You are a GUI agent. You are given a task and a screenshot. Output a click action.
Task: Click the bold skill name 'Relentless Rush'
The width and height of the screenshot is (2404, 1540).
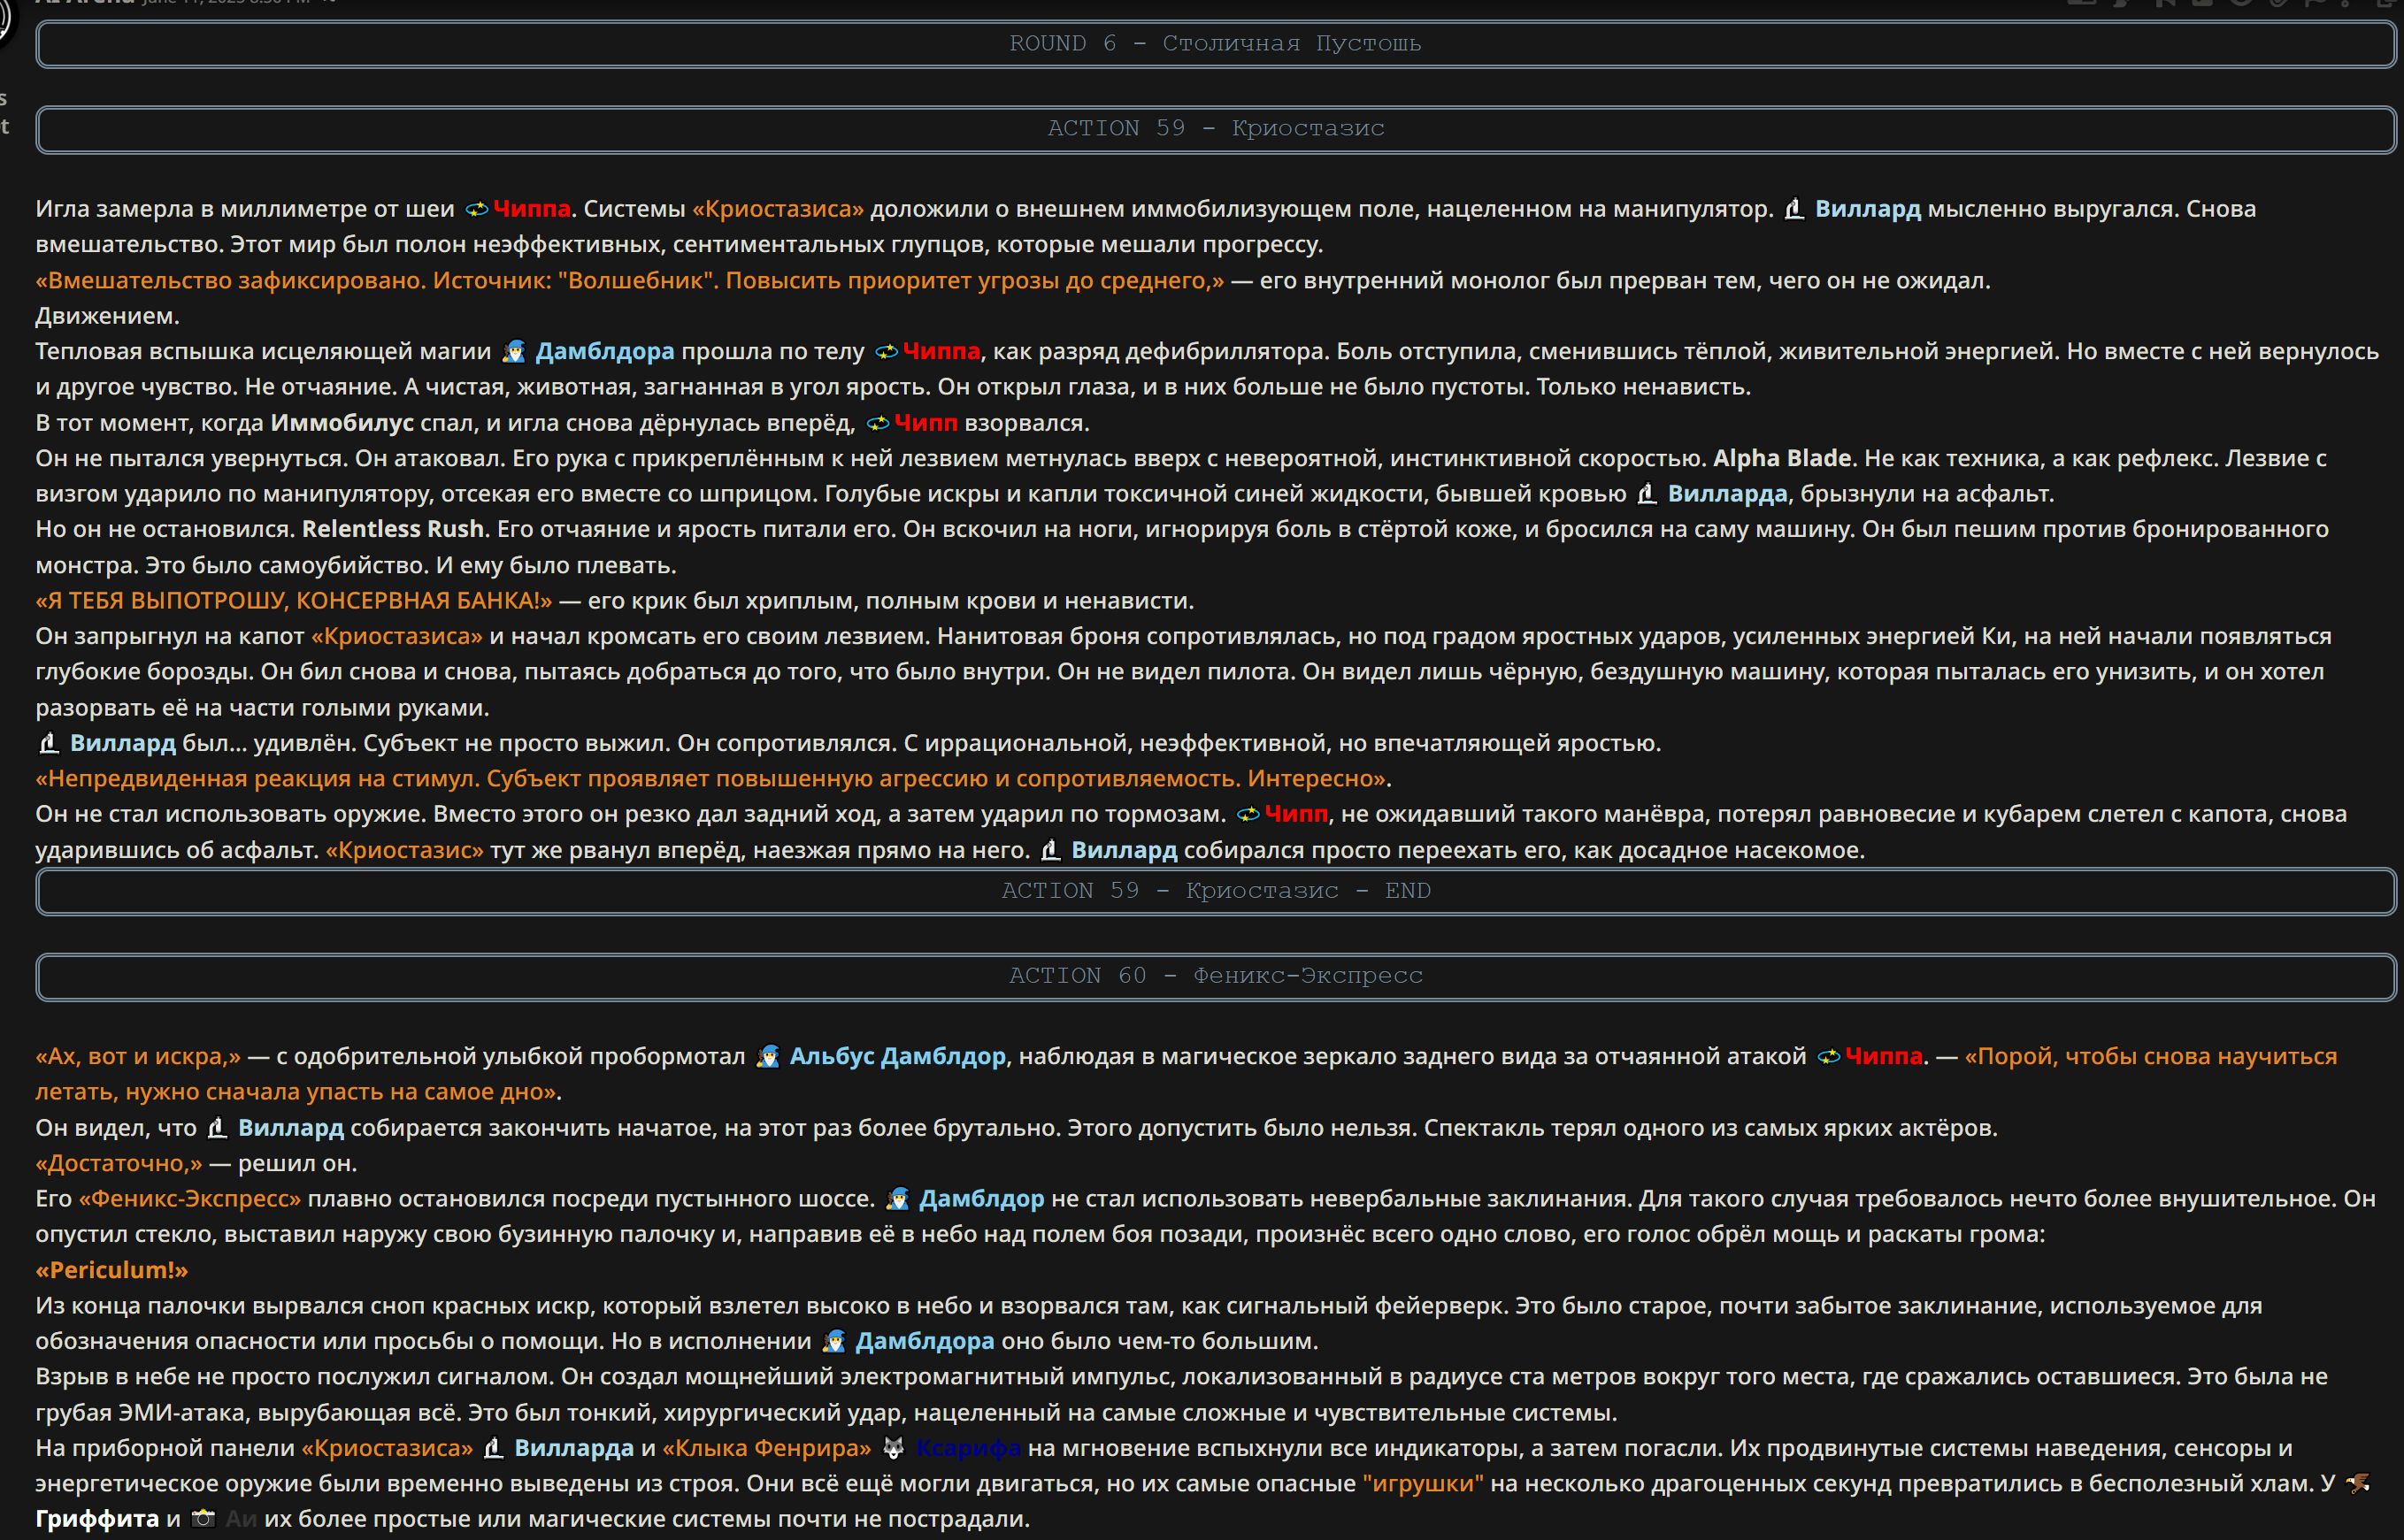pyautogui.click(x=393, y=529)
